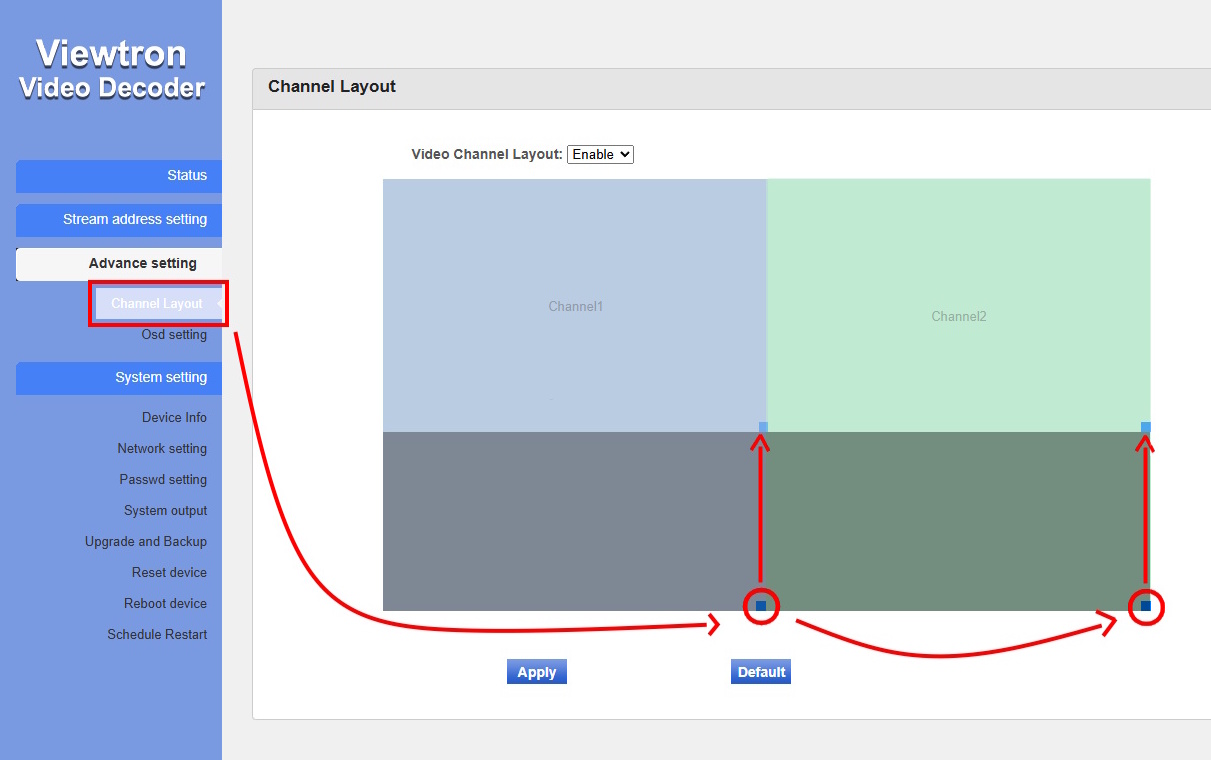Open Passwd setting page

coord(163,480)
